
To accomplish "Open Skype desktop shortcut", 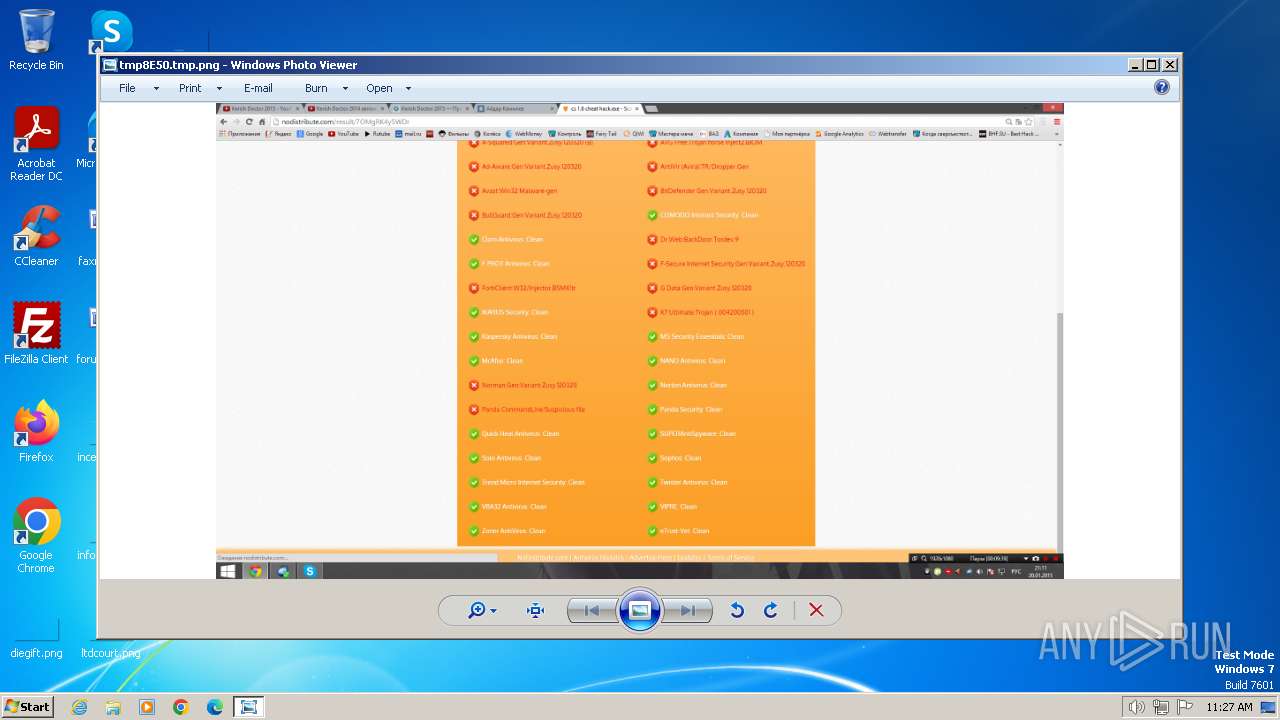I will [110, 32].
